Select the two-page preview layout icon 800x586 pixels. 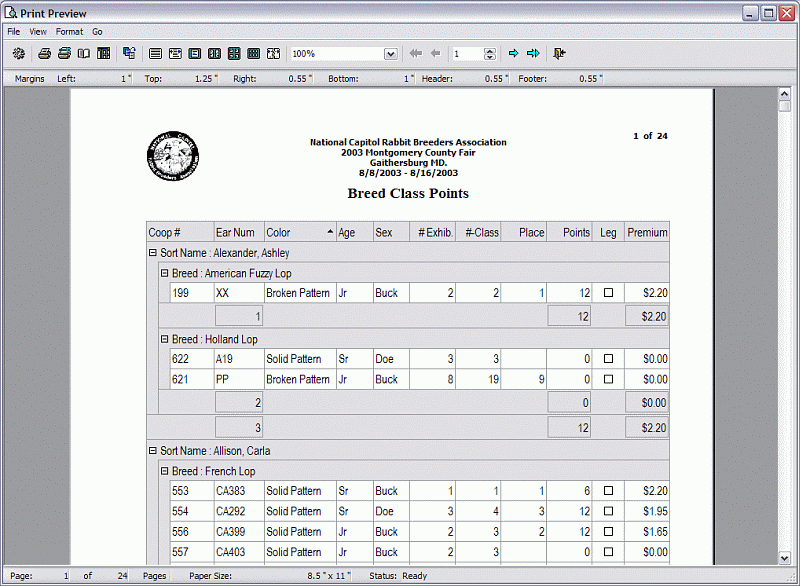tap(214, 54)
